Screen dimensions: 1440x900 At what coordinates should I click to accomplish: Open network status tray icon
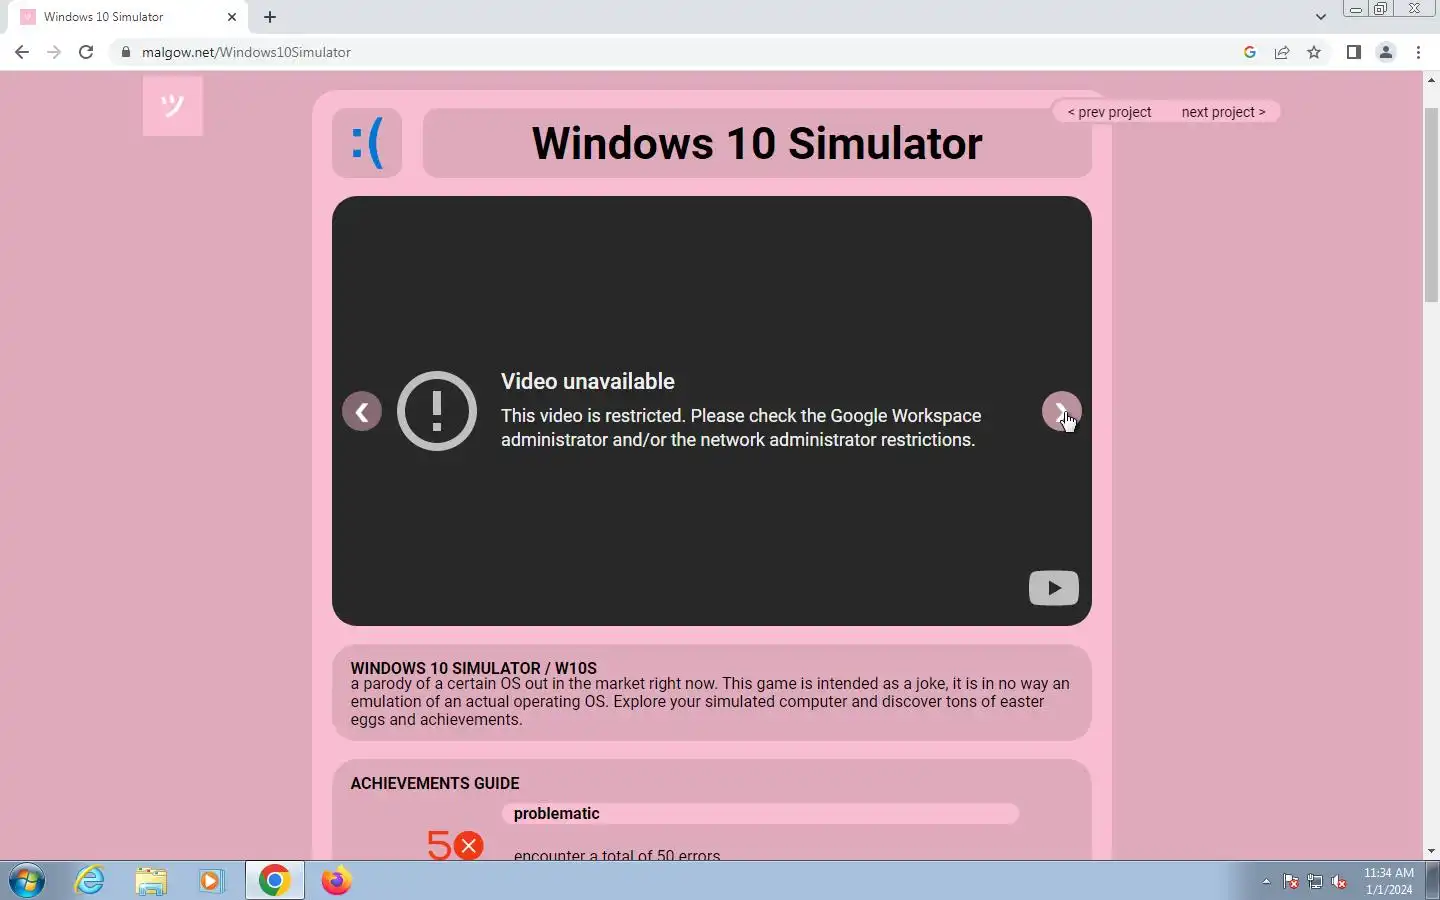click(x=1315, y=881)
